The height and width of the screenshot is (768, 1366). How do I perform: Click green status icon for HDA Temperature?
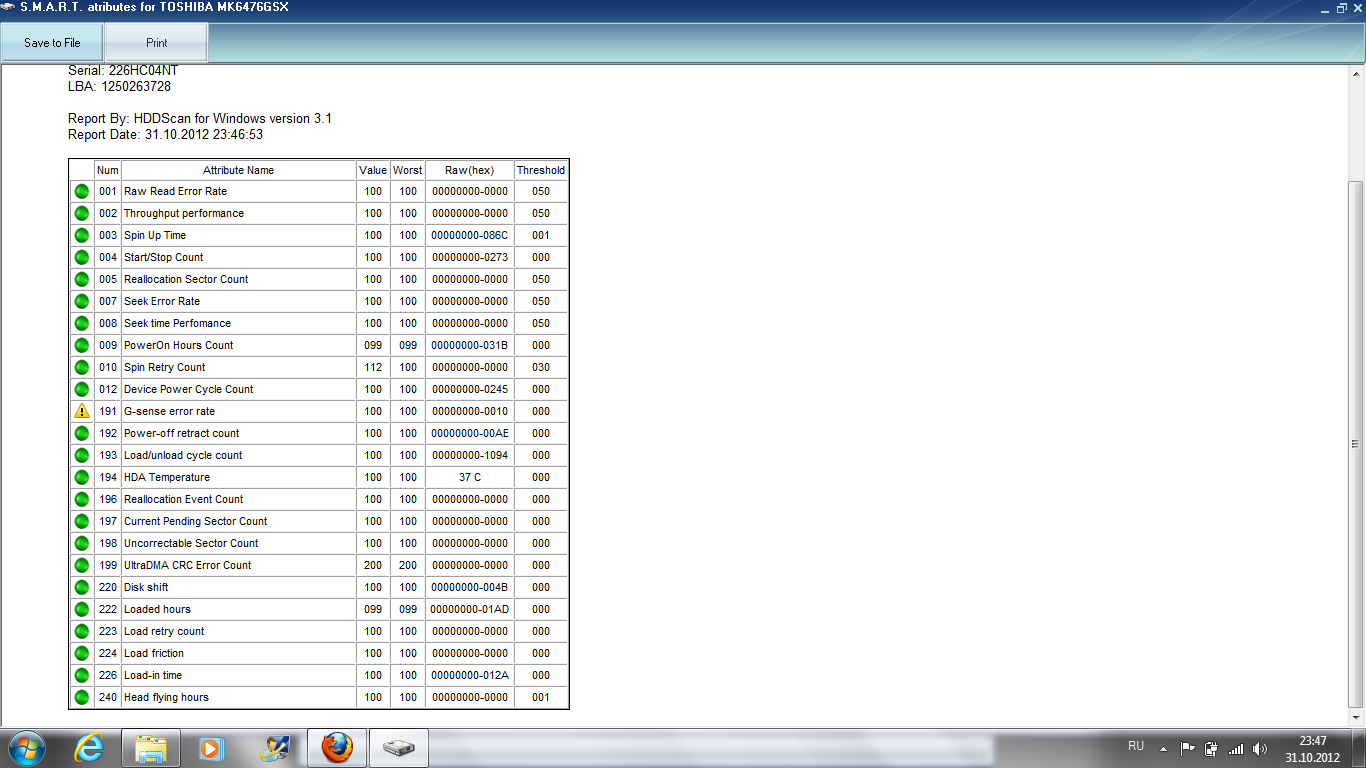82,477
